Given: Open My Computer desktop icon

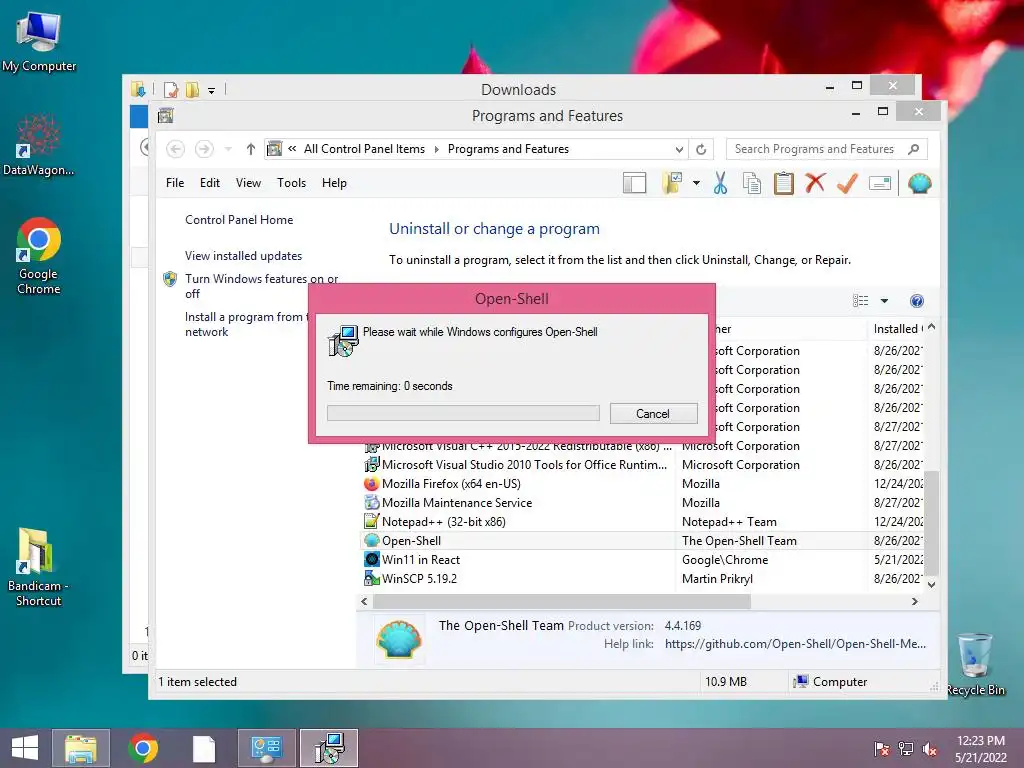Looking at the screenshot, I should tap(39, 40).
